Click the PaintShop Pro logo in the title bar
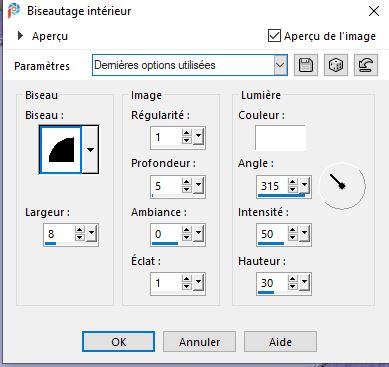The width and height of the screenshot is (389, 367). pos(14,11)
